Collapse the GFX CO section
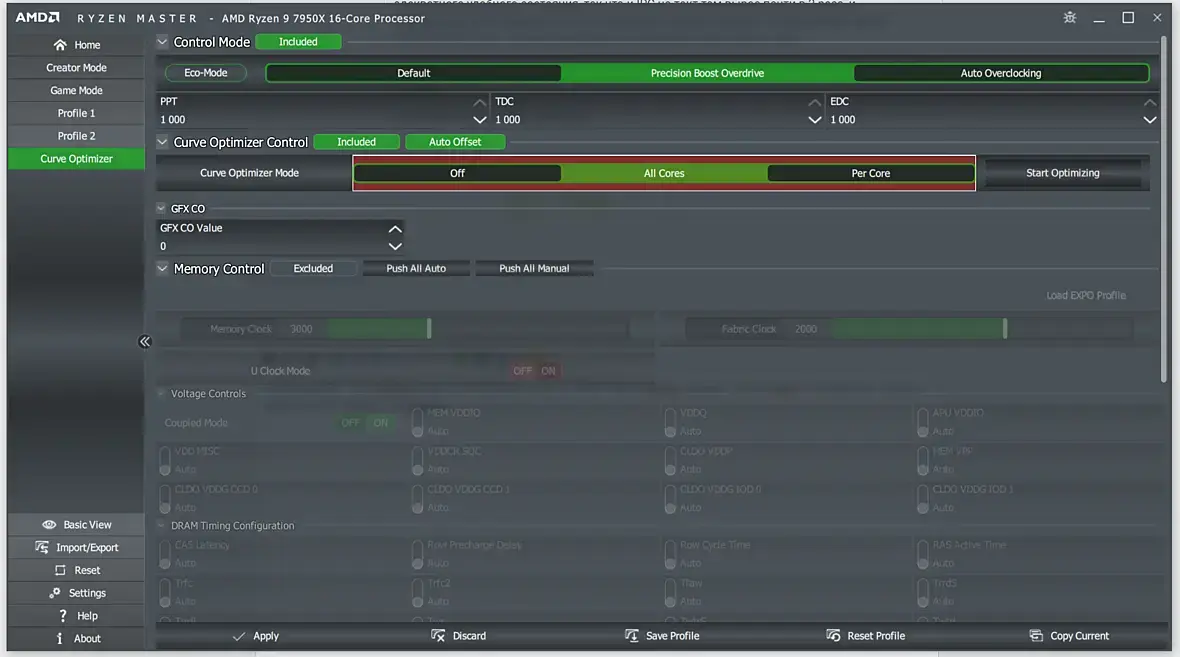1180x657 pixels. click(x=161, y=208)
